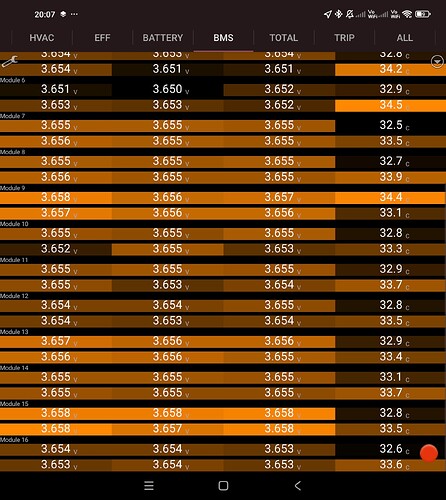Select the Module 6 label

12,80
